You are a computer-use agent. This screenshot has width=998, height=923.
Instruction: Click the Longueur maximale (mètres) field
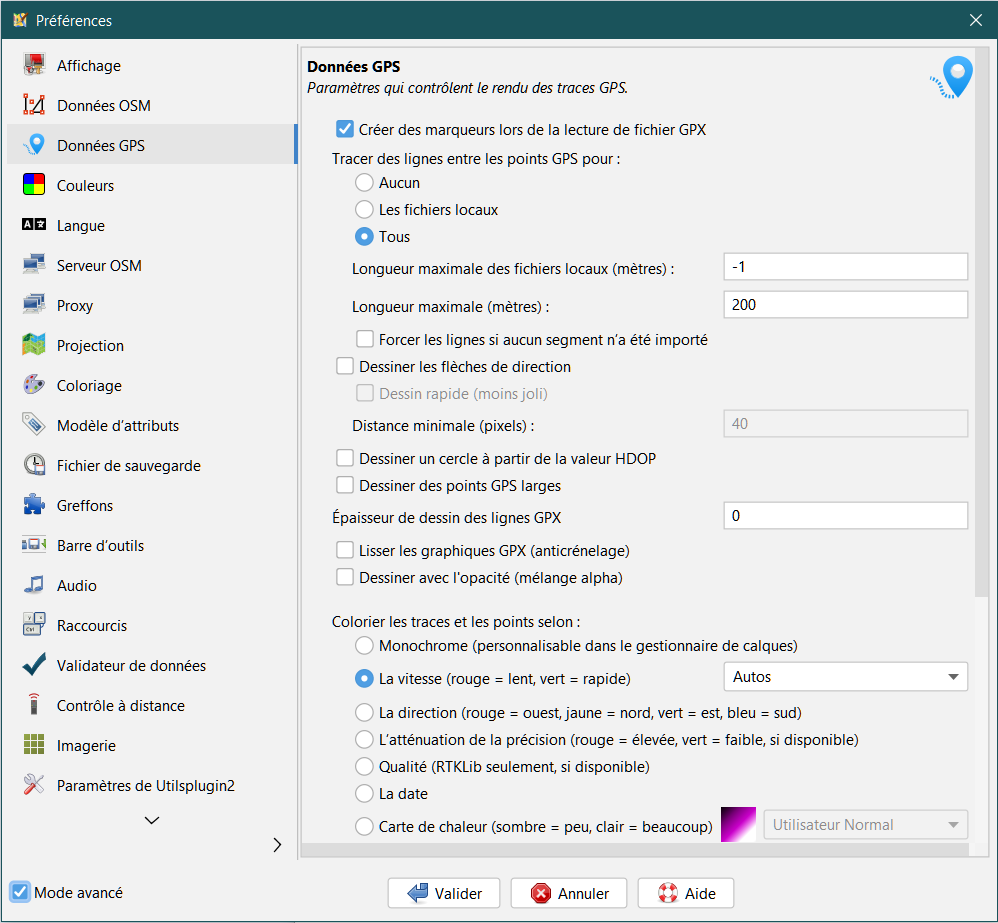coord(845,305)
